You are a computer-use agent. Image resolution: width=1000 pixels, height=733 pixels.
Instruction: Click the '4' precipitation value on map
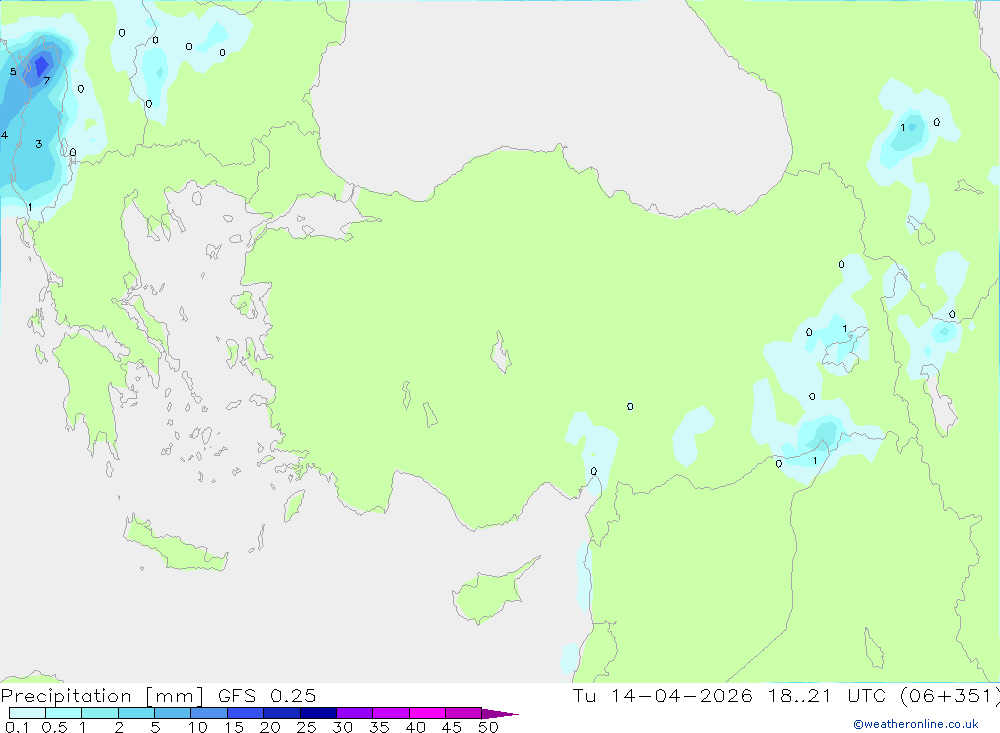(x=4, y=135)
